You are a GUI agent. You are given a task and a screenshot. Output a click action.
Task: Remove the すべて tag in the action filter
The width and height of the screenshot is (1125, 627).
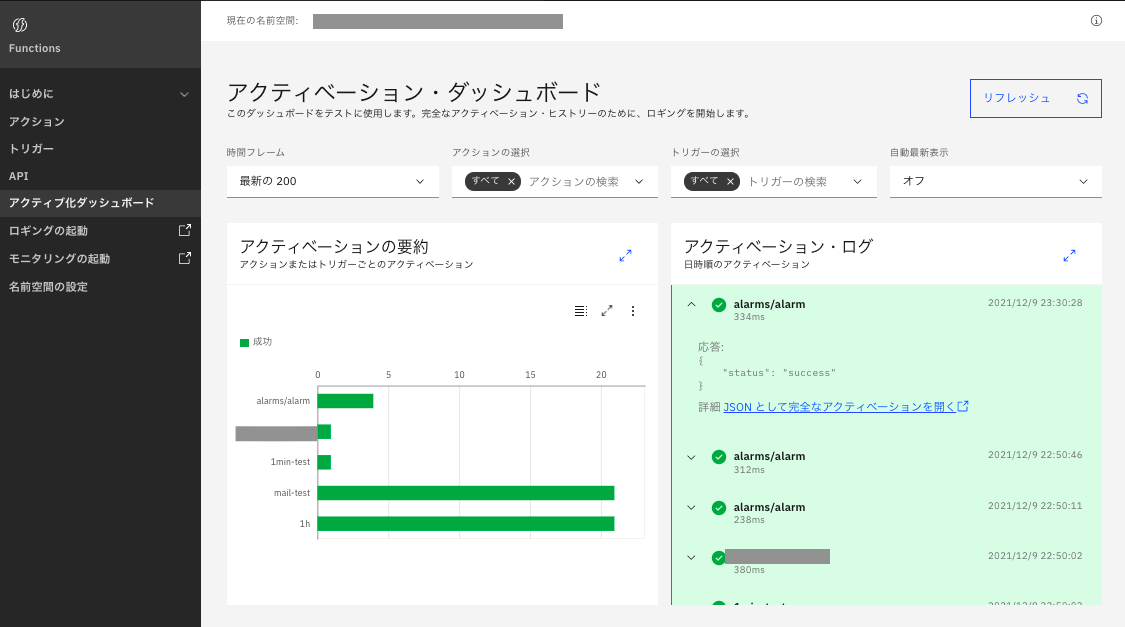pyautogui.click(x=512, y=182)
